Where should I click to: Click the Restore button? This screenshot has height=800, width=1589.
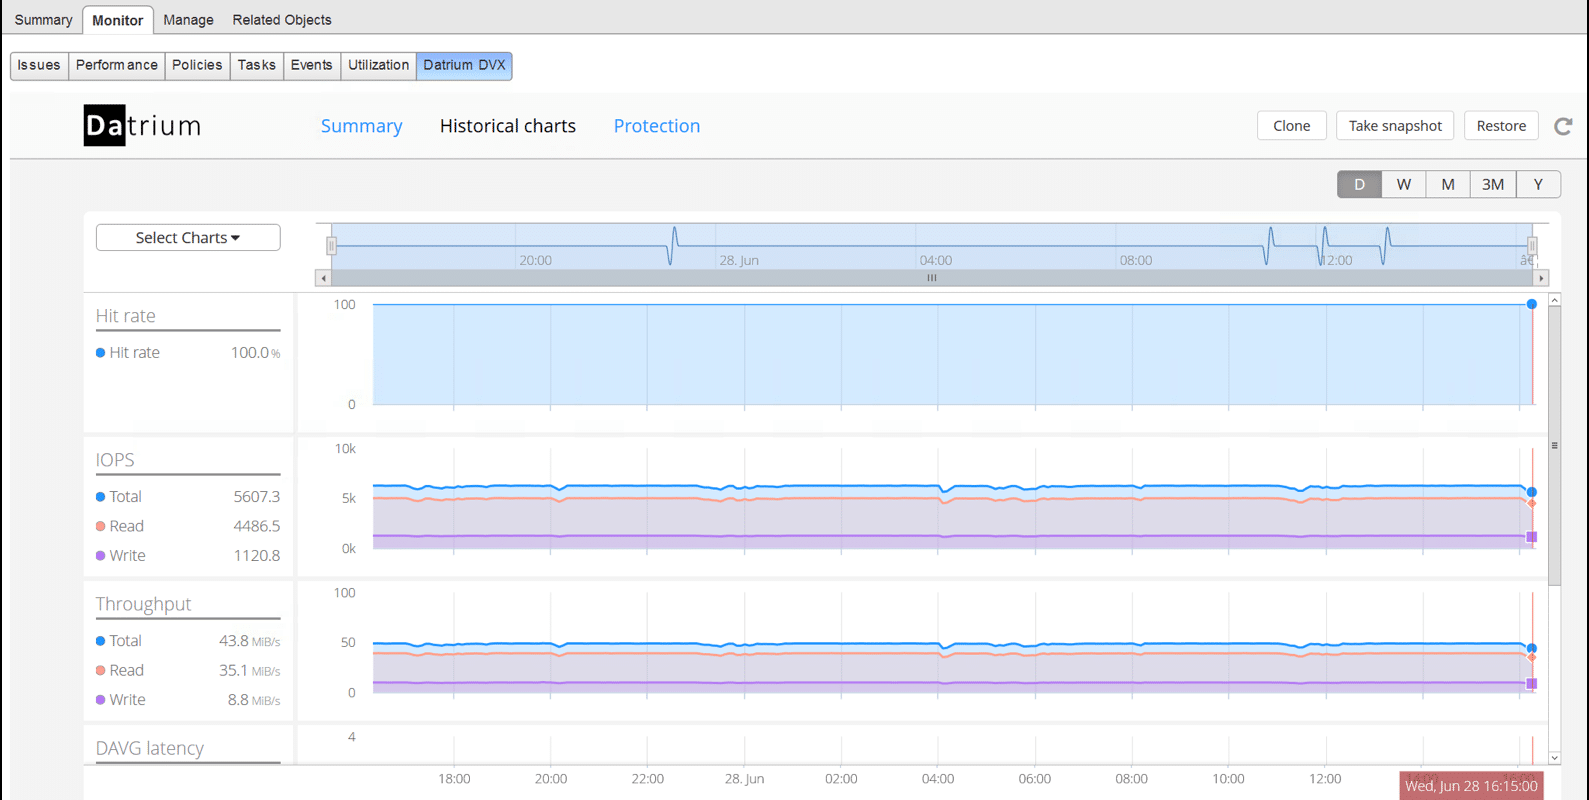coord(1501,126)
